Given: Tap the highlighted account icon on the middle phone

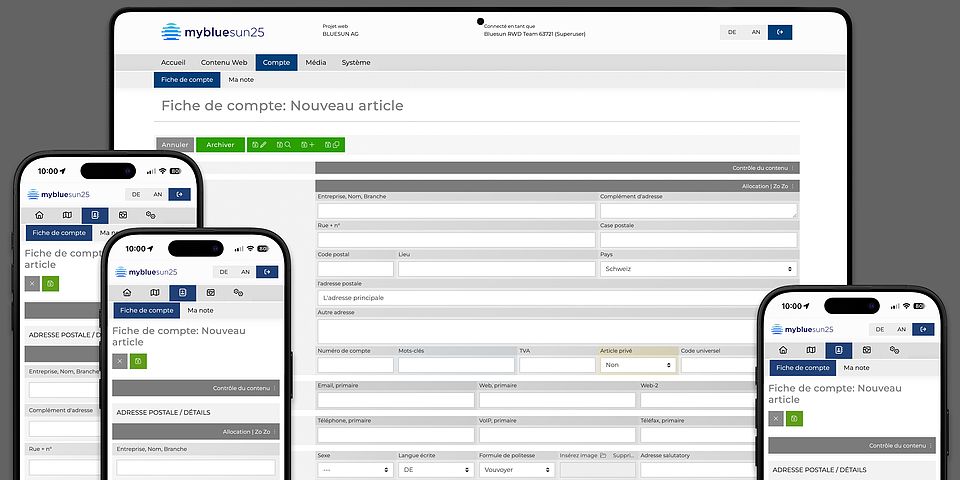Looking at the screenshot, I should tap(182, 293).
